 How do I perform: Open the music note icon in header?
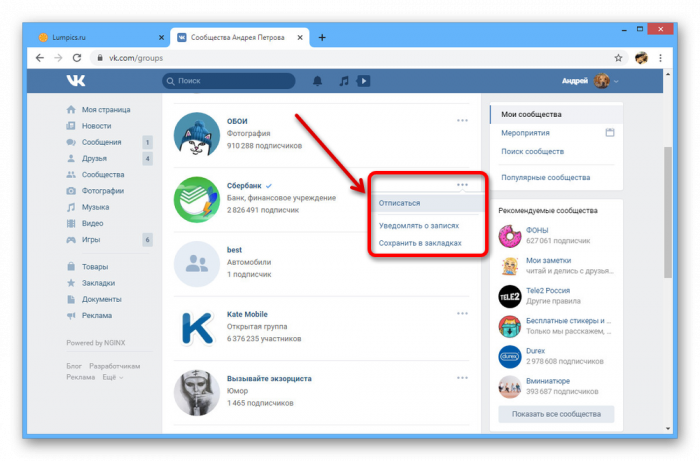(x=343, y=80)
